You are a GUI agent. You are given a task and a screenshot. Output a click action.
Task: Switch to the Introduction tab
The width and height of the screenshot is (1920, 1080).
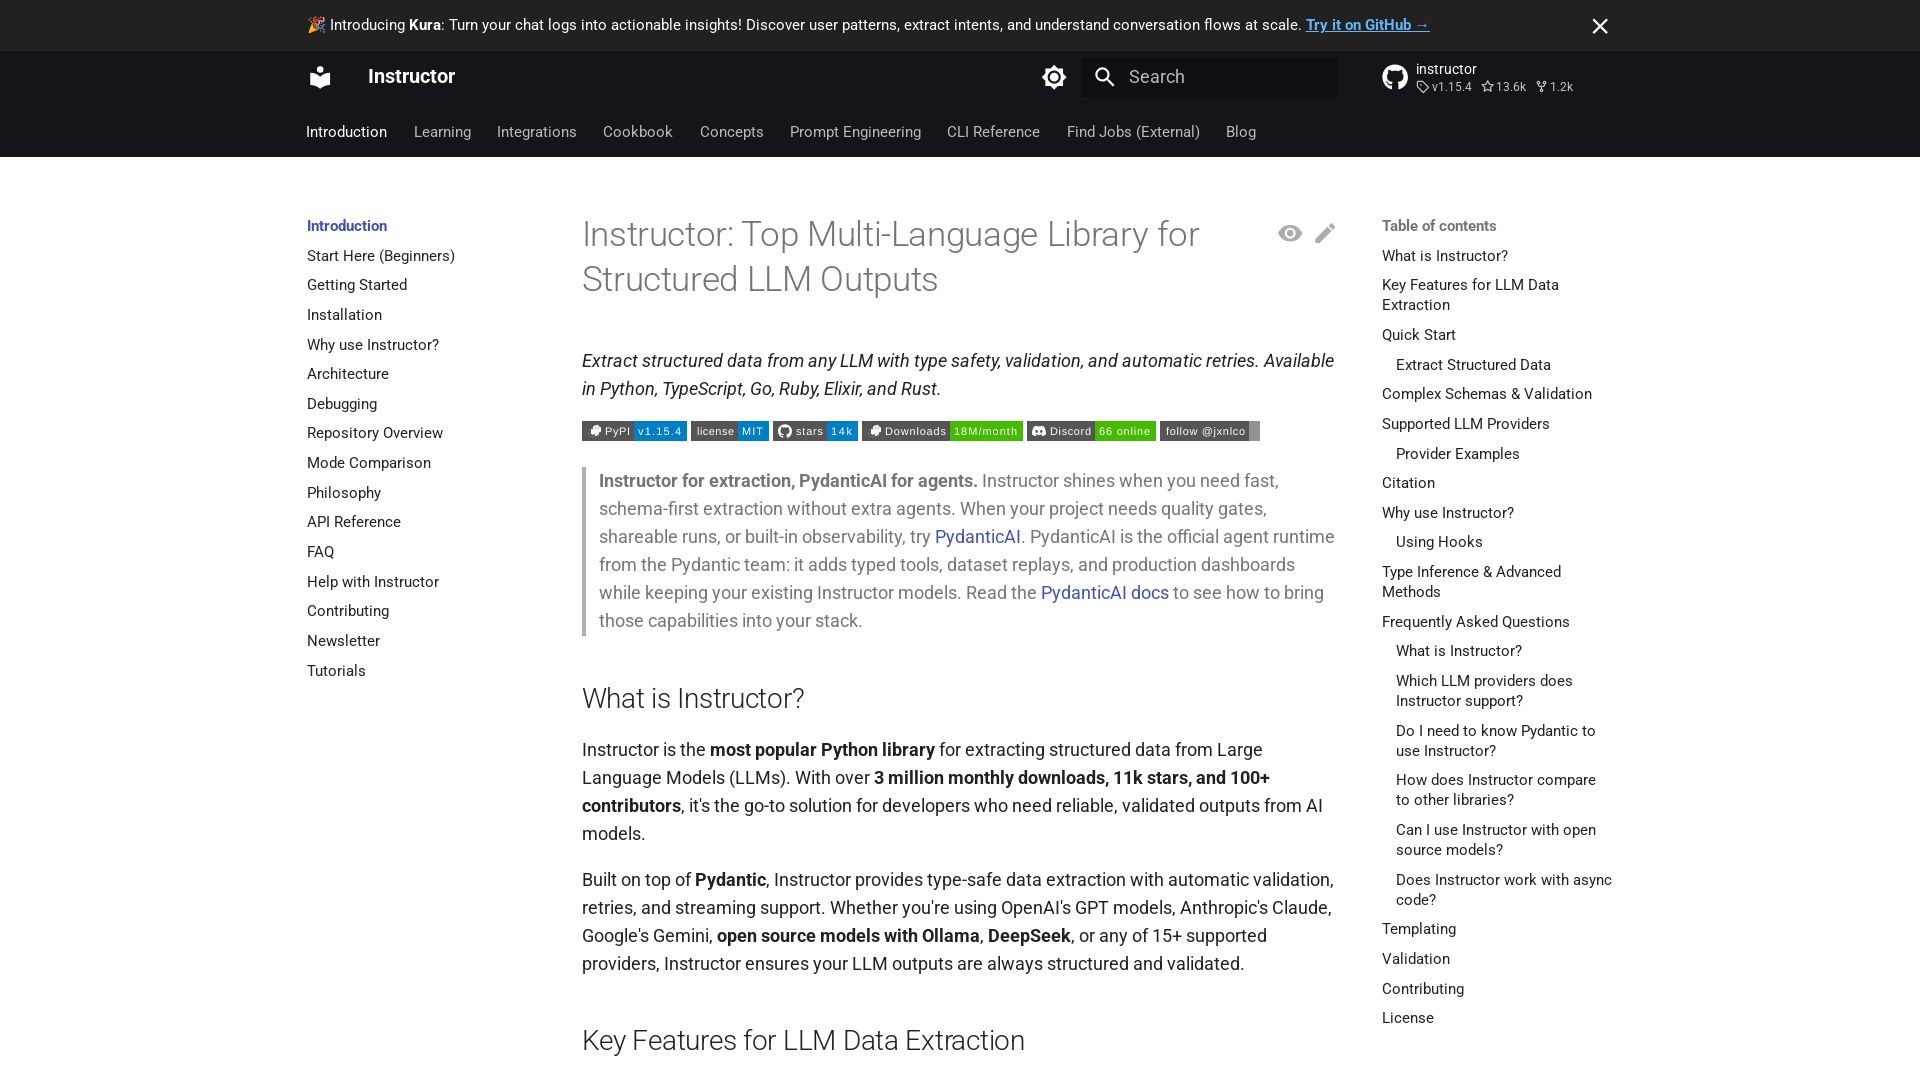click(346, 132)
